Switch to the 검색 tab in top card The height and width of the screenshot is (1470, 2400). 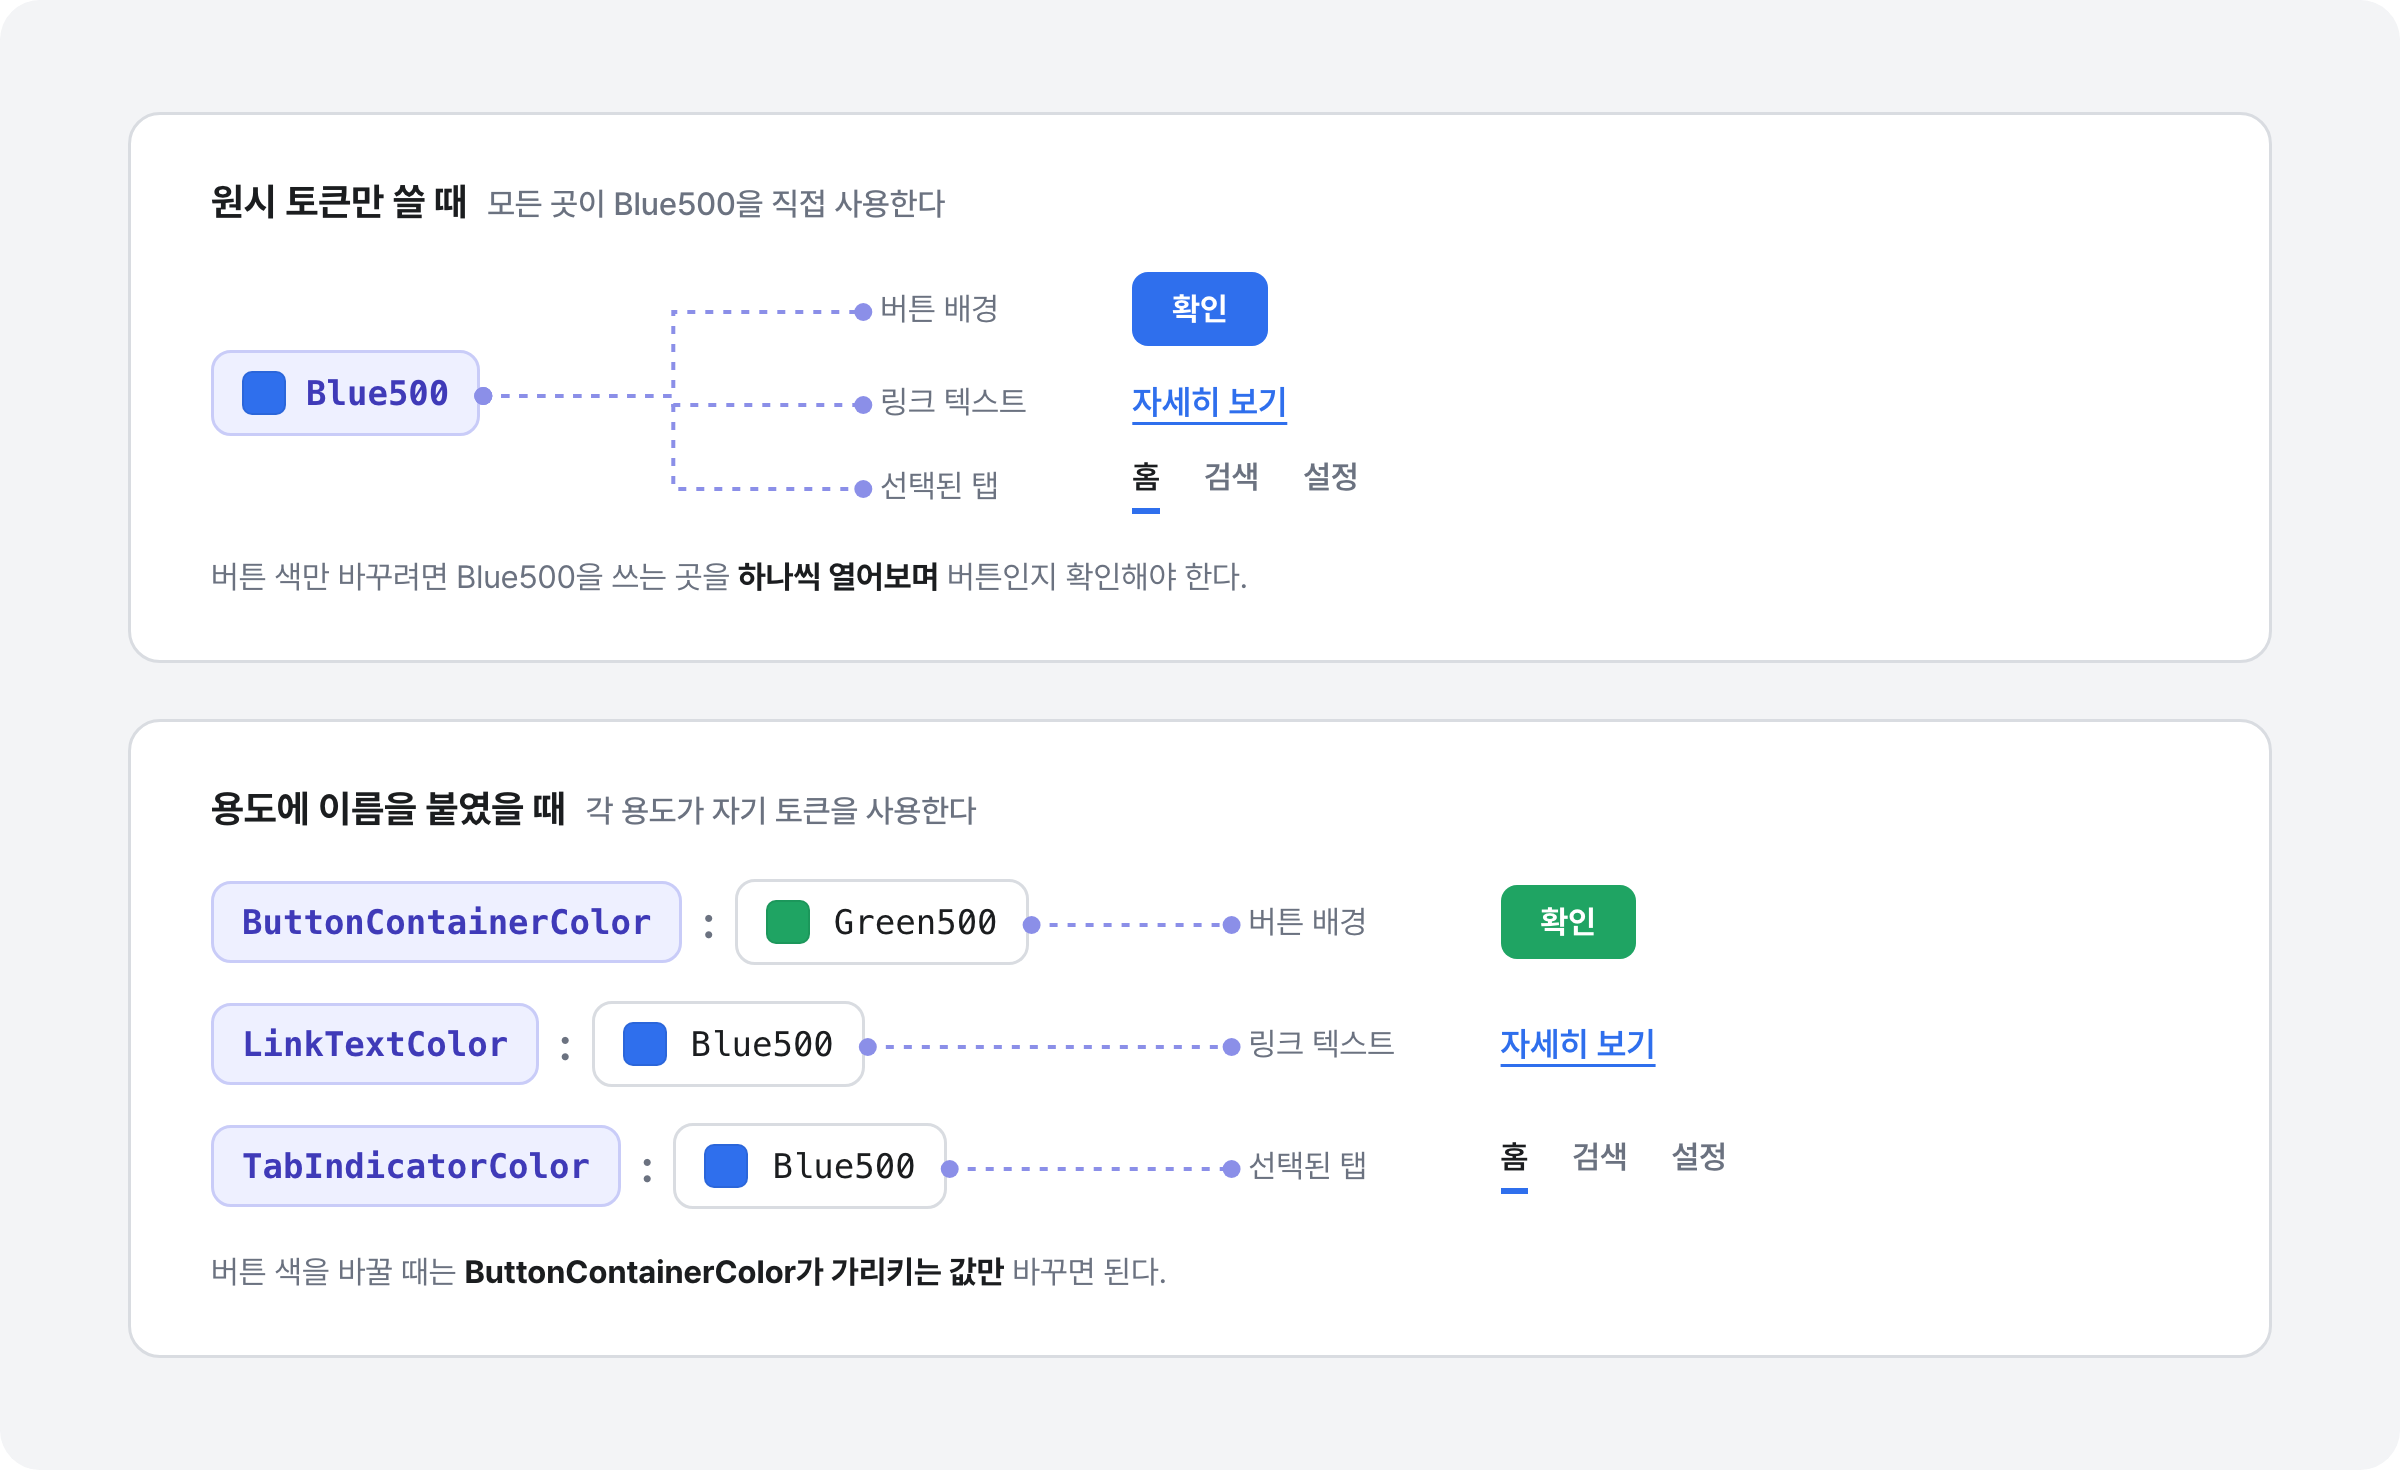(x=1231, y=477)
